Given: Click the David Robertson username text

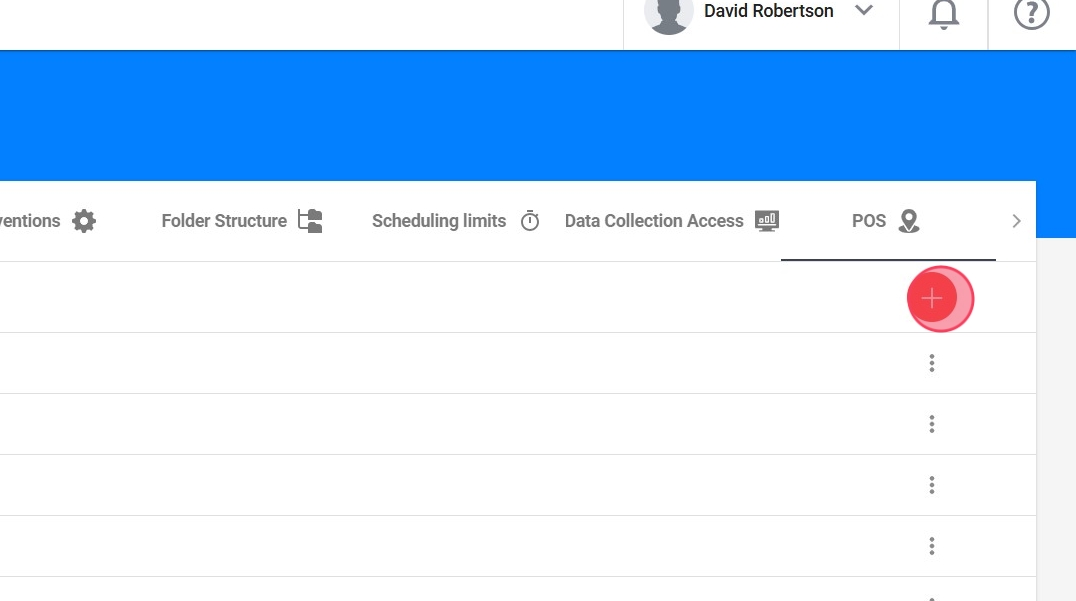Looking at the screenshot, I should click(x=768, y=11).
